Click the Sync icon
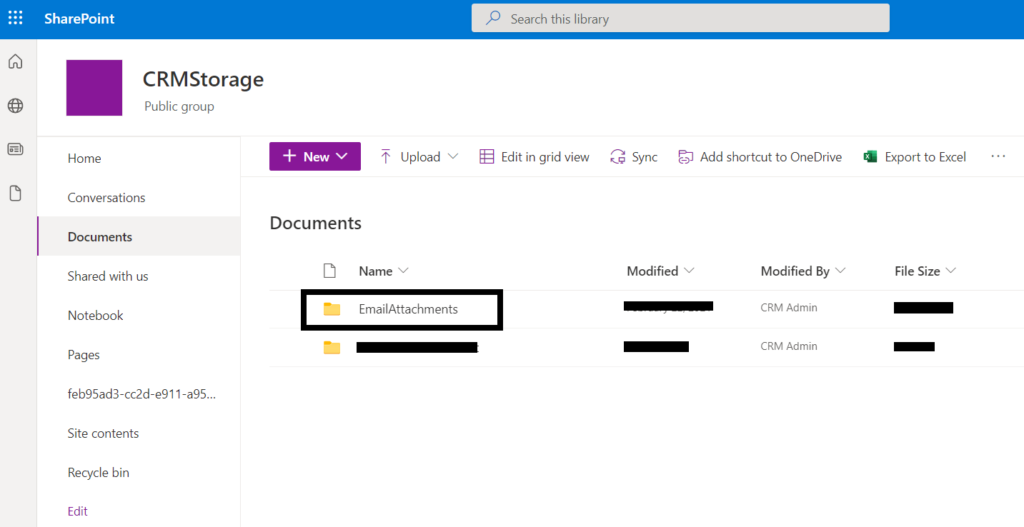1024x527 pixels. [x=618, y=157]
